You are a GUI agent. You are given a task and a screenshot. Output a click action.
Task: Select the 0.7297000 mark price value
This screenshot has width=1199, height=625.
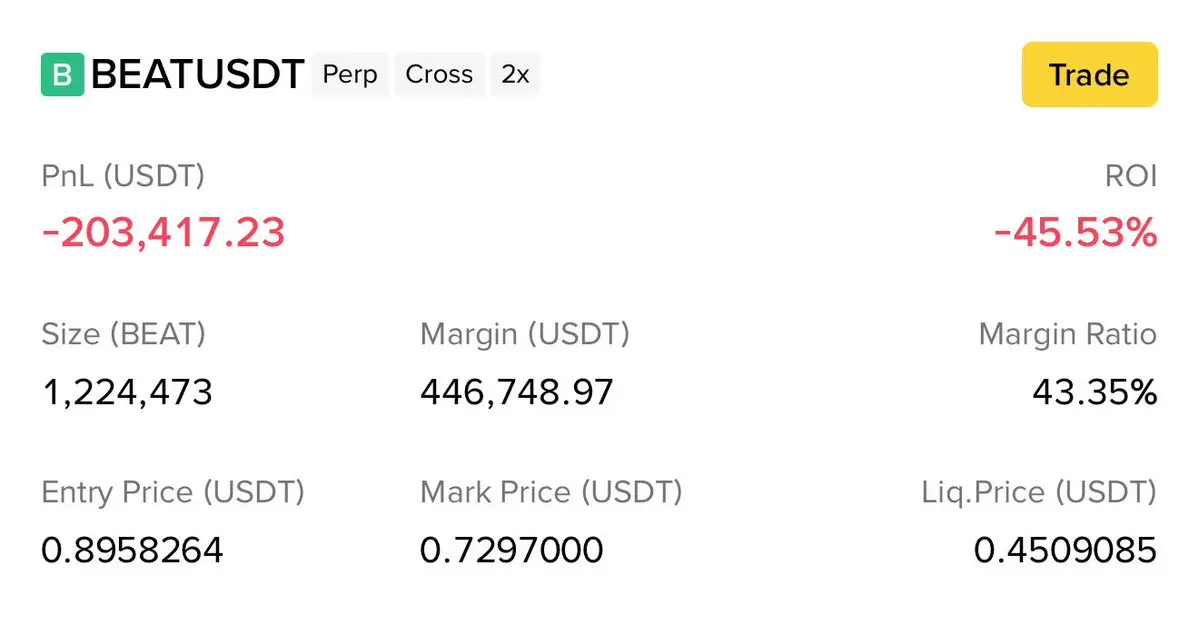(x=511, y=550)
